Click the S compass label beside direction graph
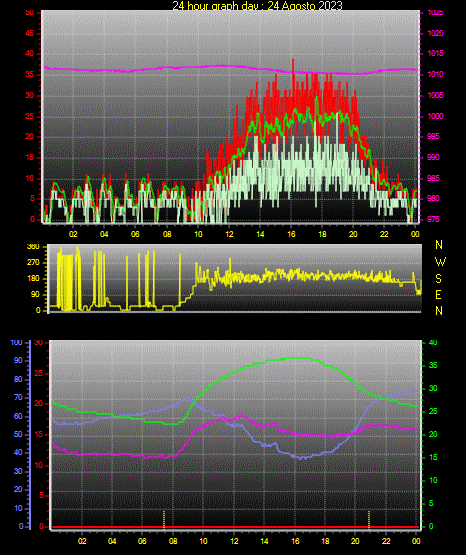466x555 pixels. coord(438,279)
